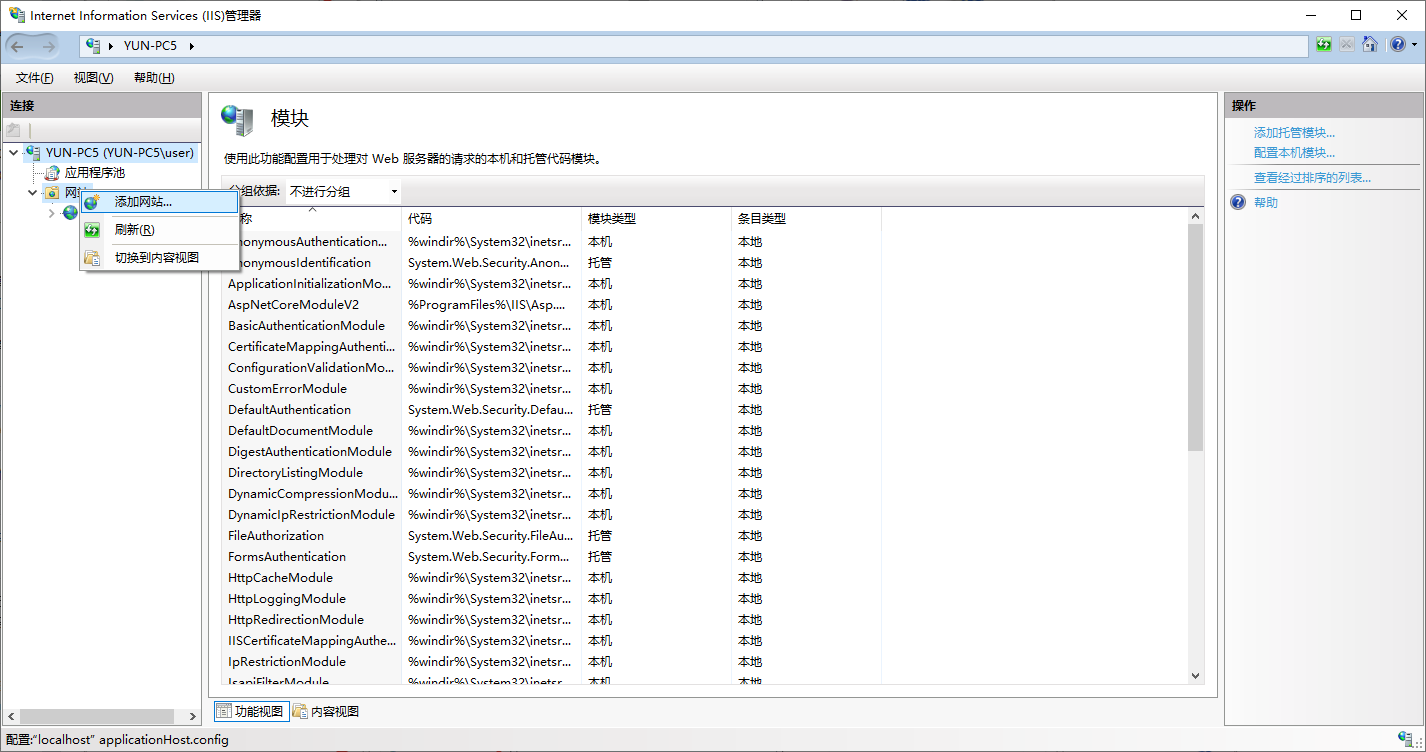Screen dimensions: 1426x752
Task: Click the back navigation arrow
Action: click(18, 46)
